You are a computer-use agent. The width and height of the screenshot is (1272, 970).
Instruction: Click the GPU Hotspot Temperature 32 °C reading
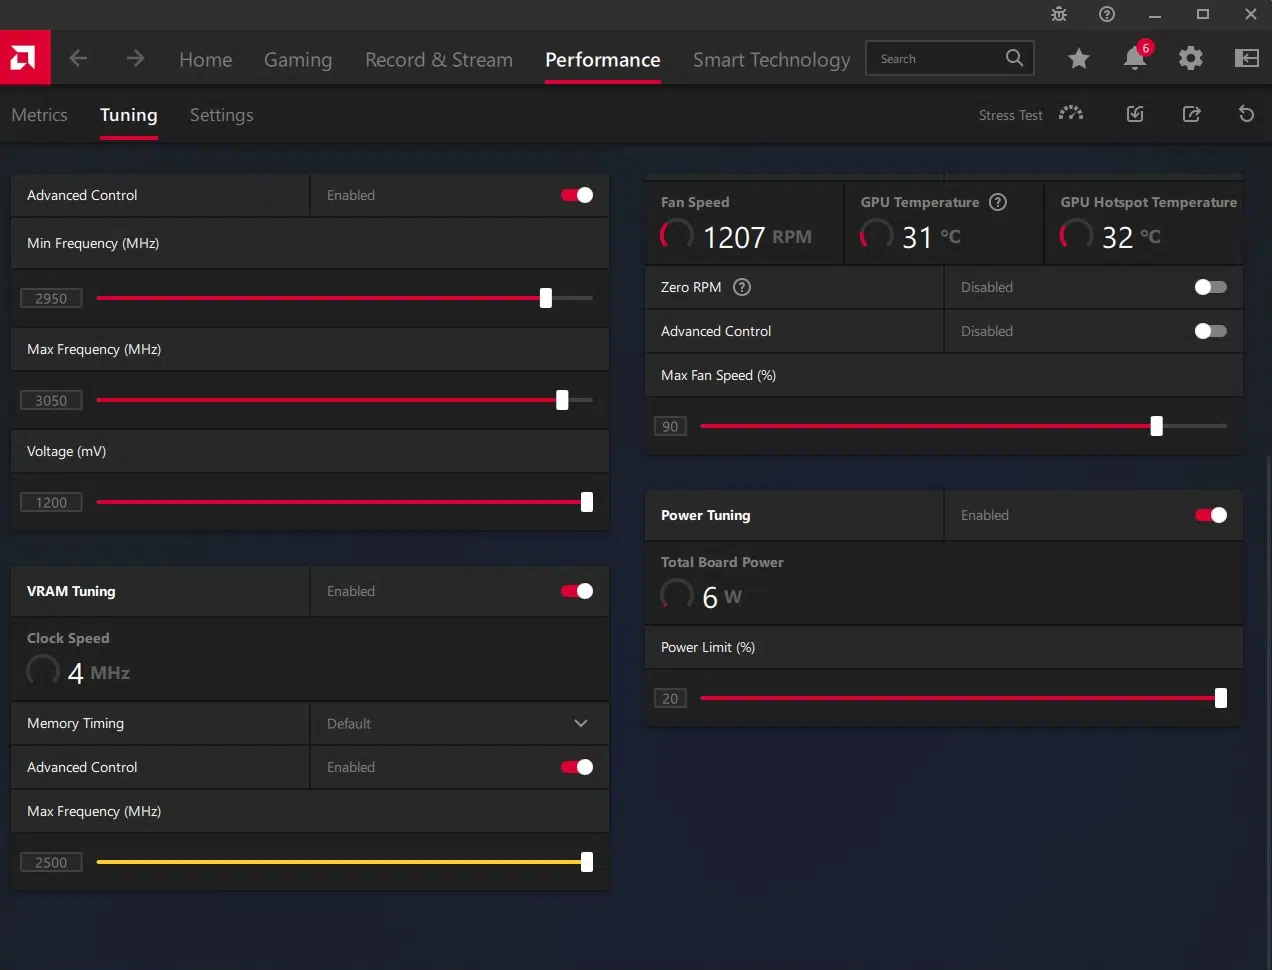pyautogui.click(x=1111, y=237)
